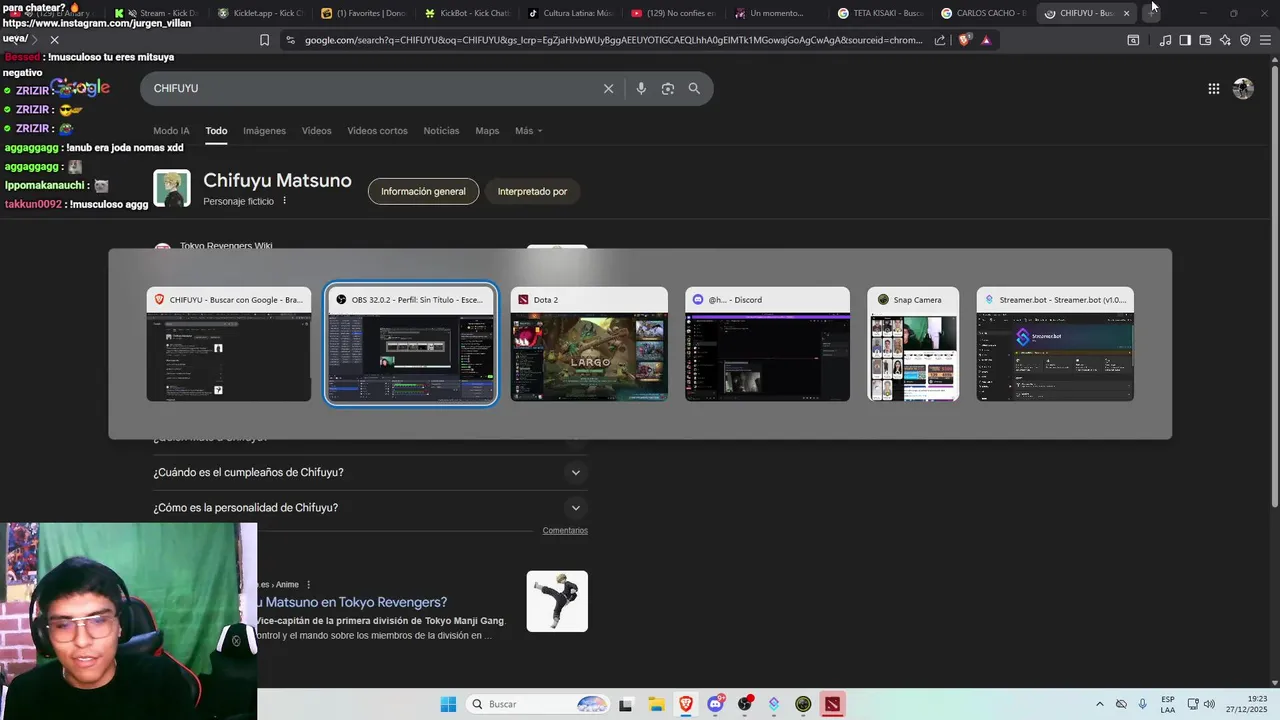Open the Google apps grid
This screenshot has width=1280, height=720.
click(x=1213, y=88)
